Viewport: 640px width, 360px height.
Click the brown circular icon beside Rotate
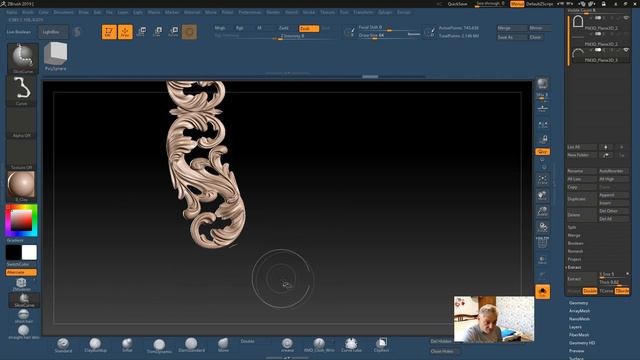point(189,32)
